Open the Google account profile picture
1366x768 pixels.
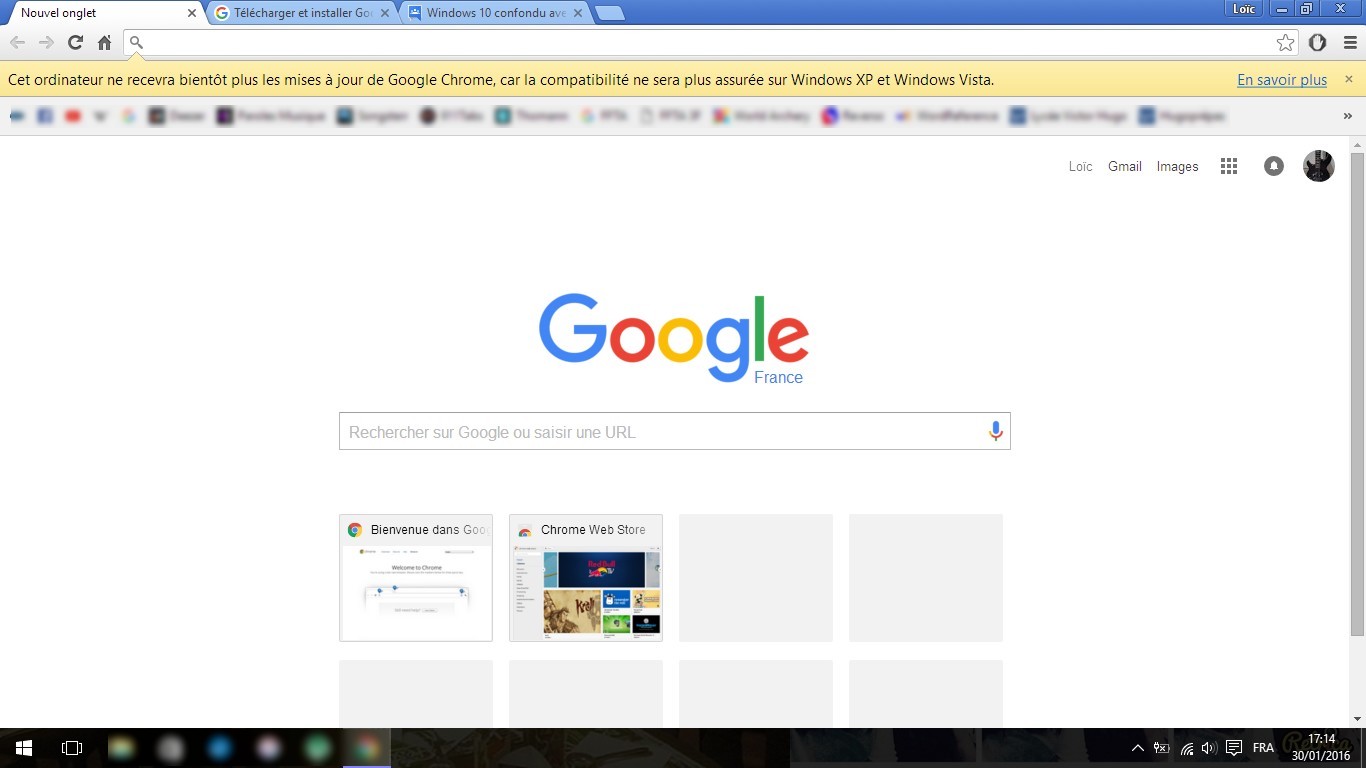point(1319,166)
